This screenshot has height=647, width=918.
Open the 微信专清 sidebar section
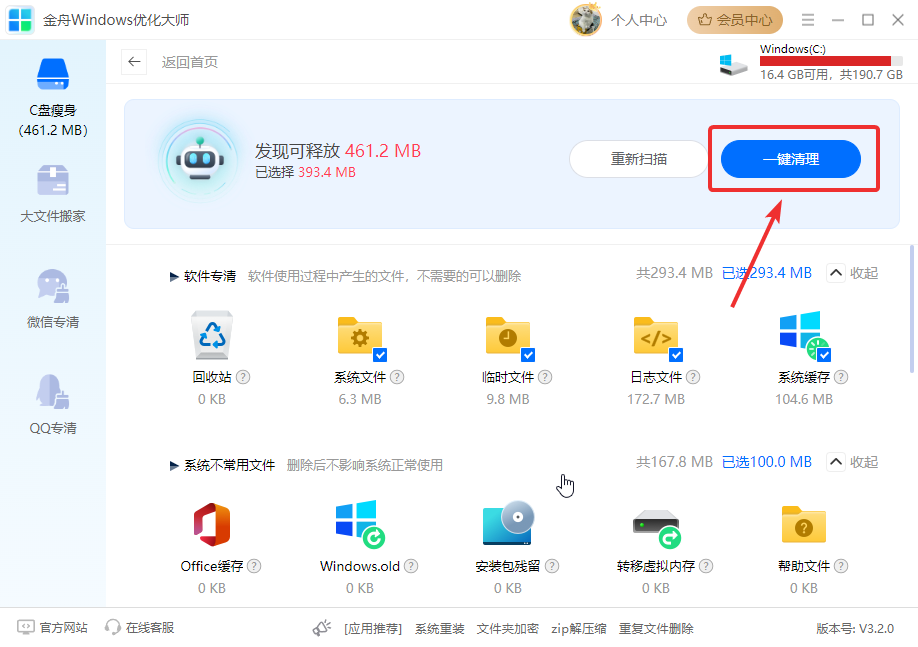pyautogui.click(x=53, y=299)
